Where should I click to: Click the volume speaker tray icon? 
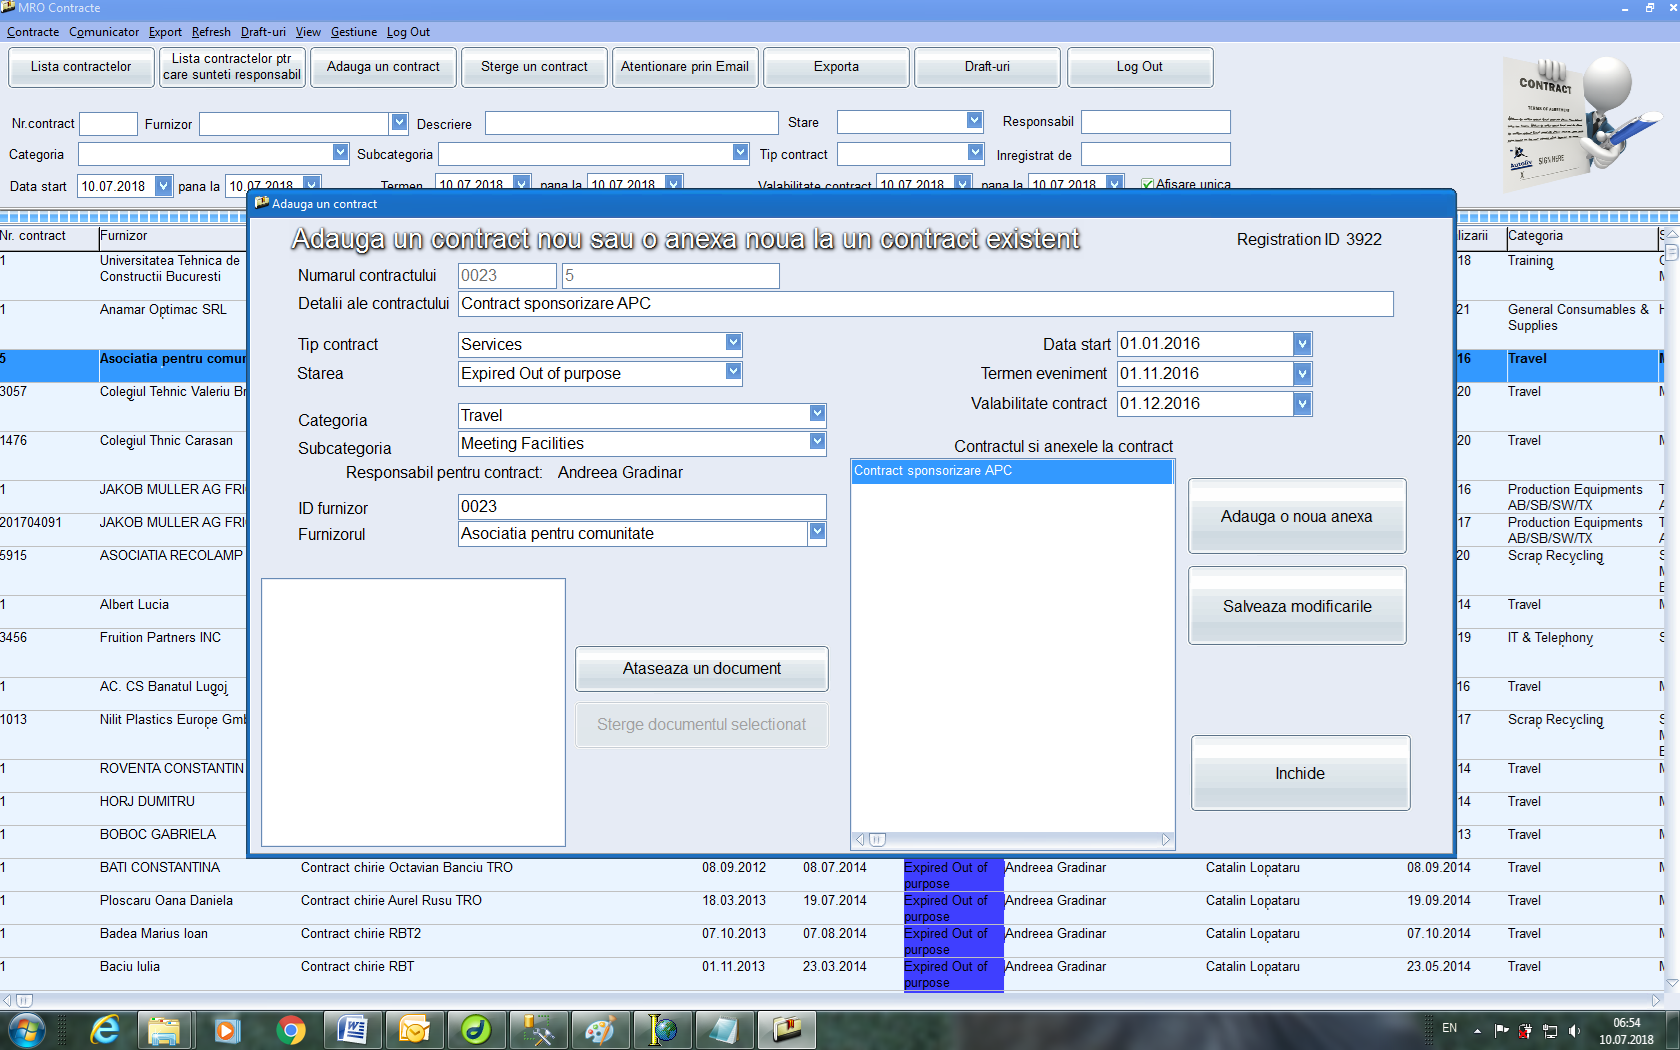click(x=1574, y=1030)
